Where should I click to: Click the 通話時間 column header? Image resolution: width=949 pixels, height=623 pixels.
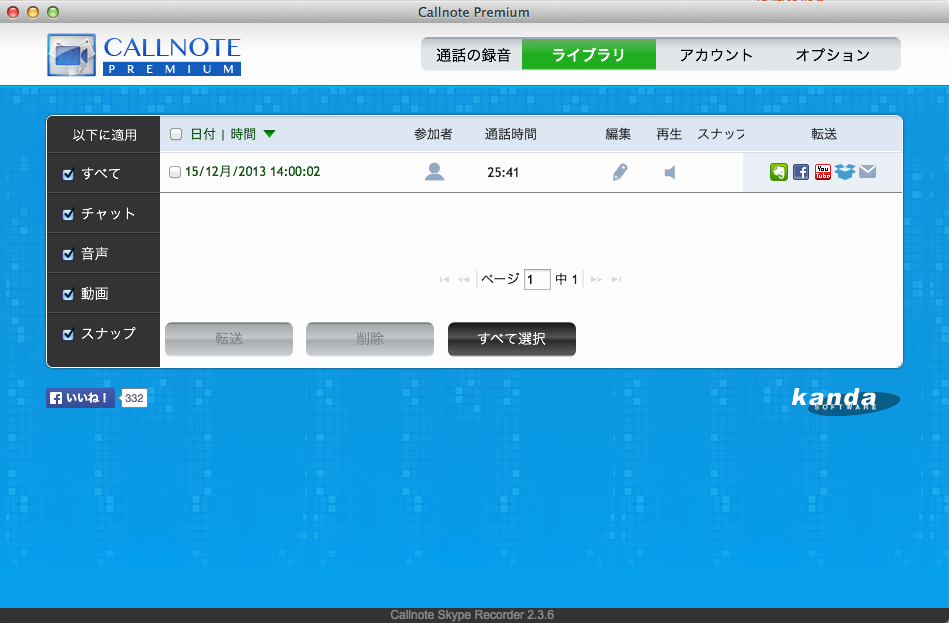(510, 134)
